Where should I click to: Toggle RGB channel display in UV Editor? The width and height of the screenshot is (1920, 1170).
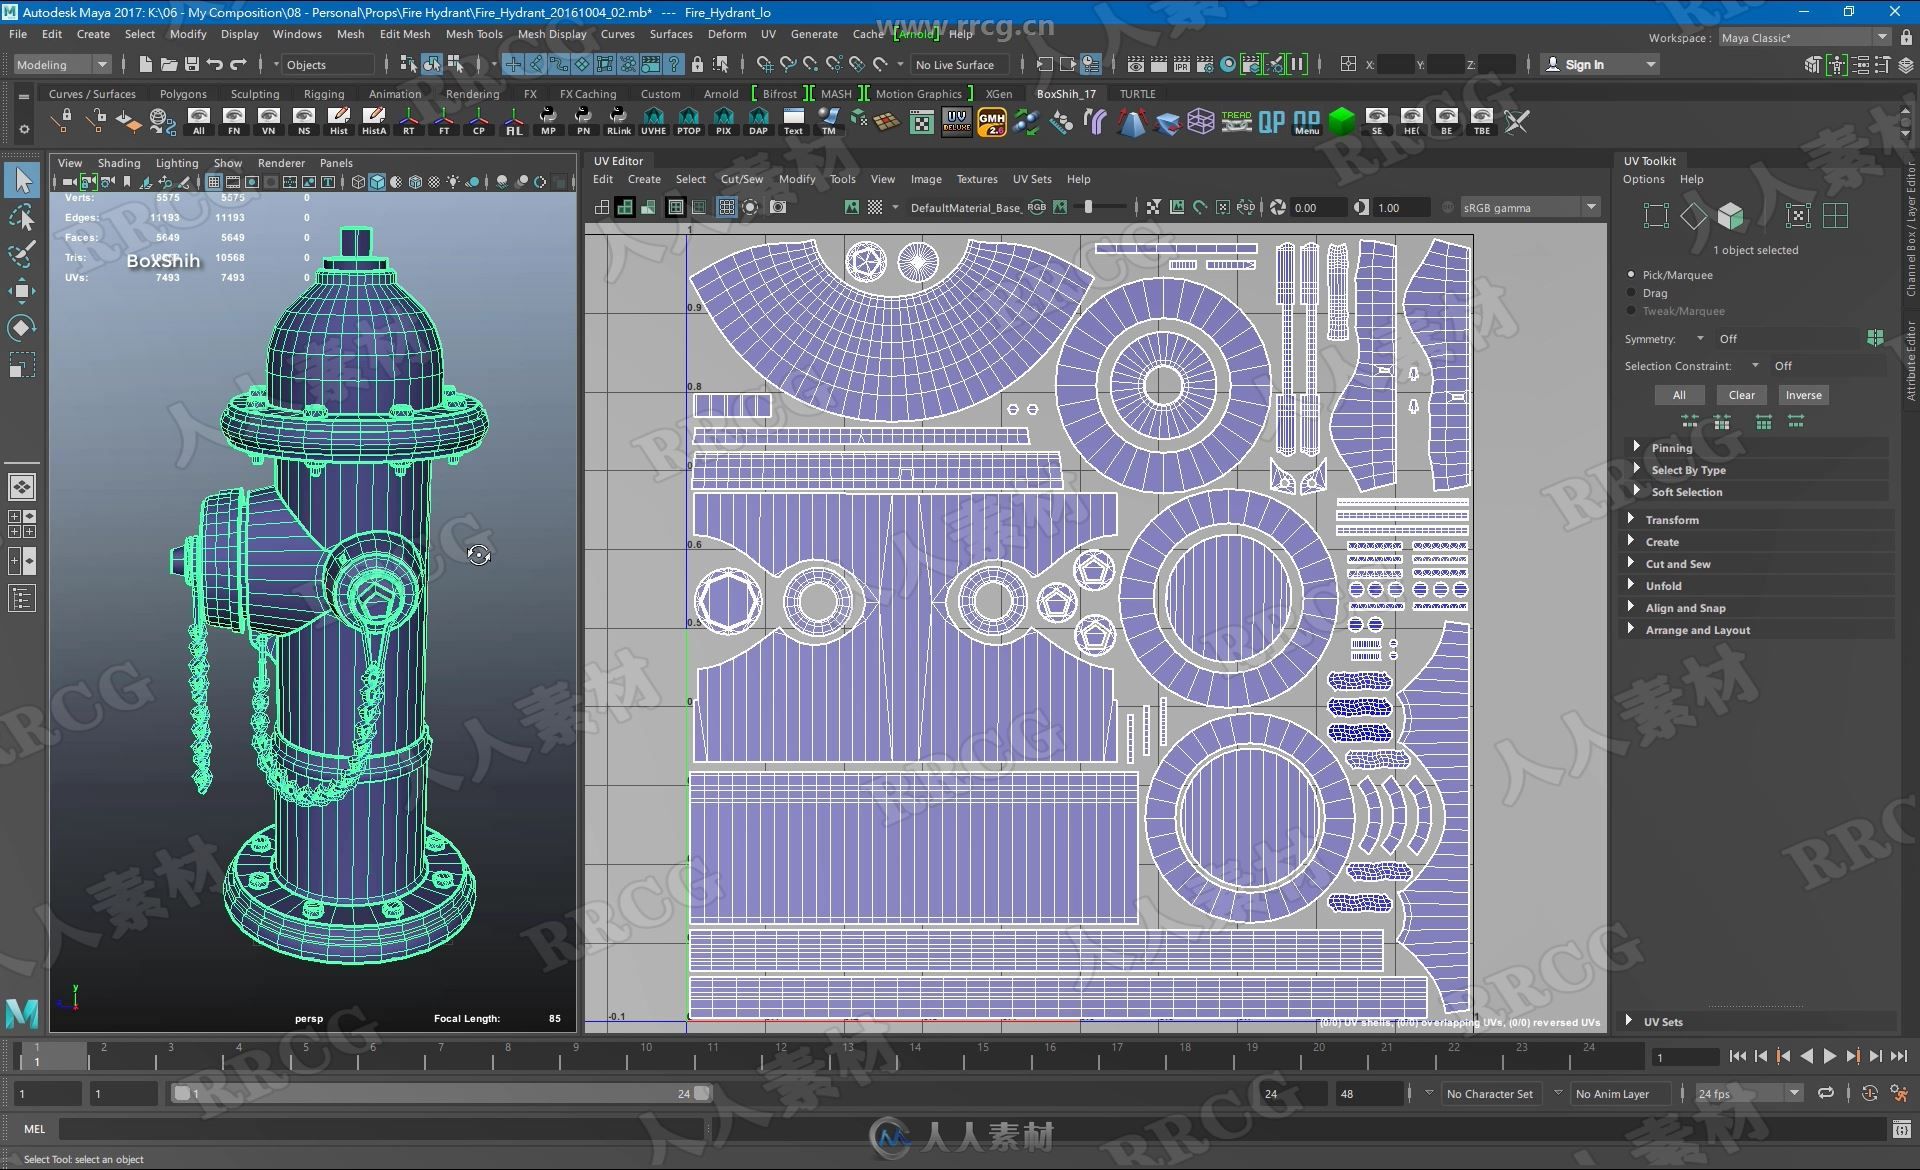point(1037,207)
